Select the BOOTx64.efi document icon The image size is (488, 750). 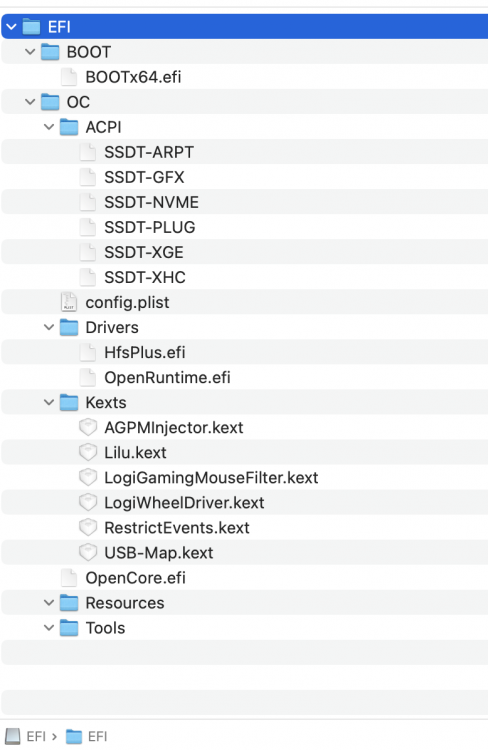pyautogui.click(x=69, y=77)
